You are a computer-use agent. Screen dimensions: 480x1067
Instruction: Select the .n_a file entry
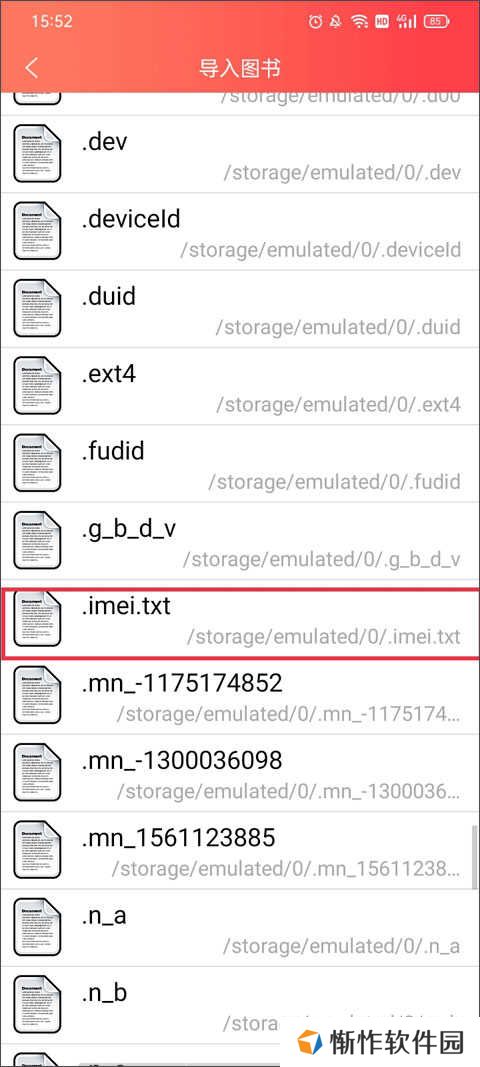tap(240, 928)
